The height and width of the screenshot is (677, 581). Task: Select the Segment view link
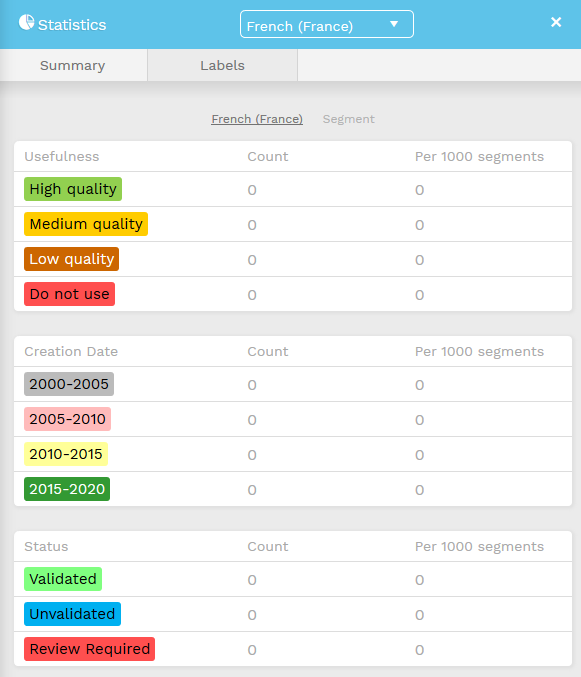pyautogui.click(x=348, y=119)
